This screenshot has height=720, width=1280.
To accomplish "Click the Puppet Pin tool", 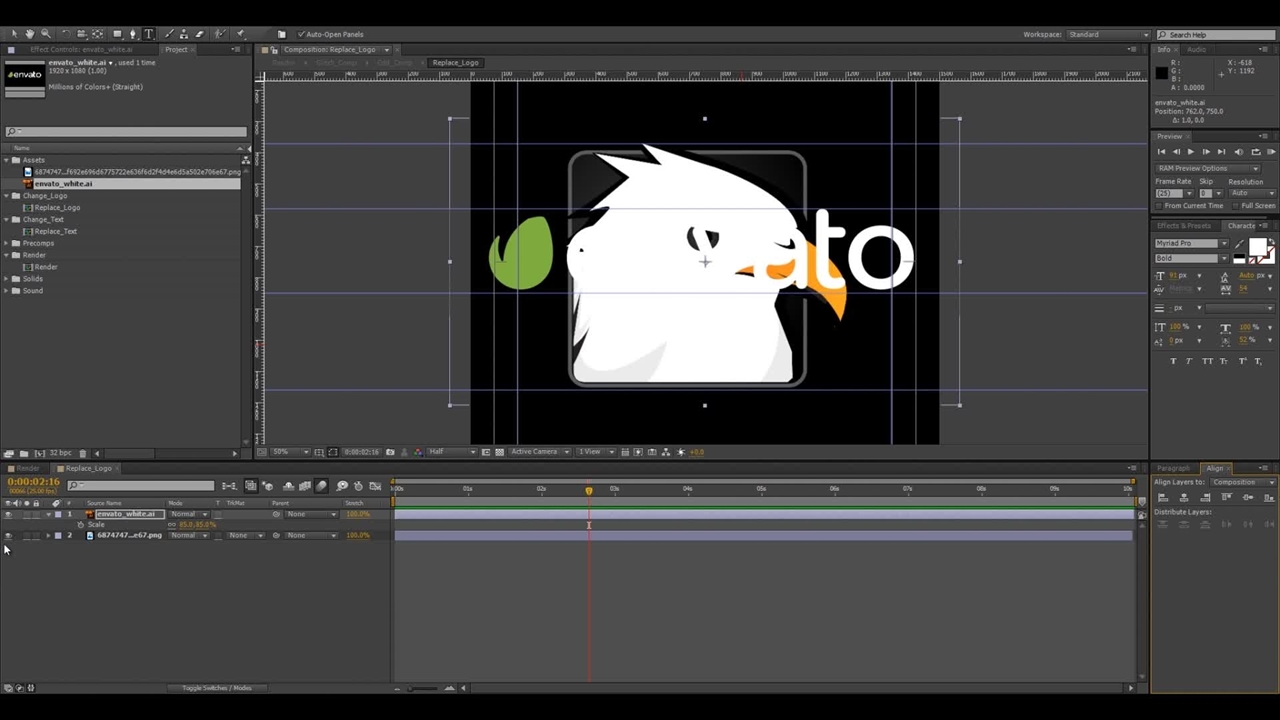I will [240, 34].
